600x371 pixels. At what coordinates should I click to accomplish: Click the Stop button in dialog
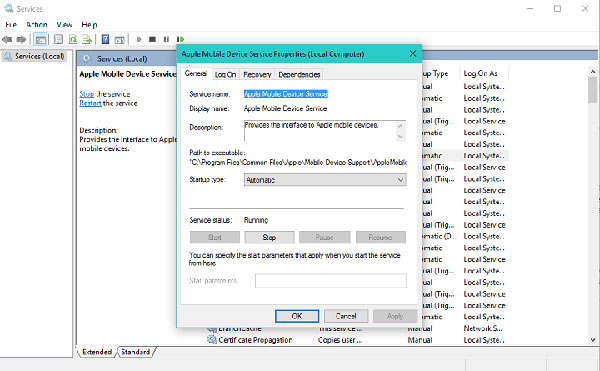[269, 237]
